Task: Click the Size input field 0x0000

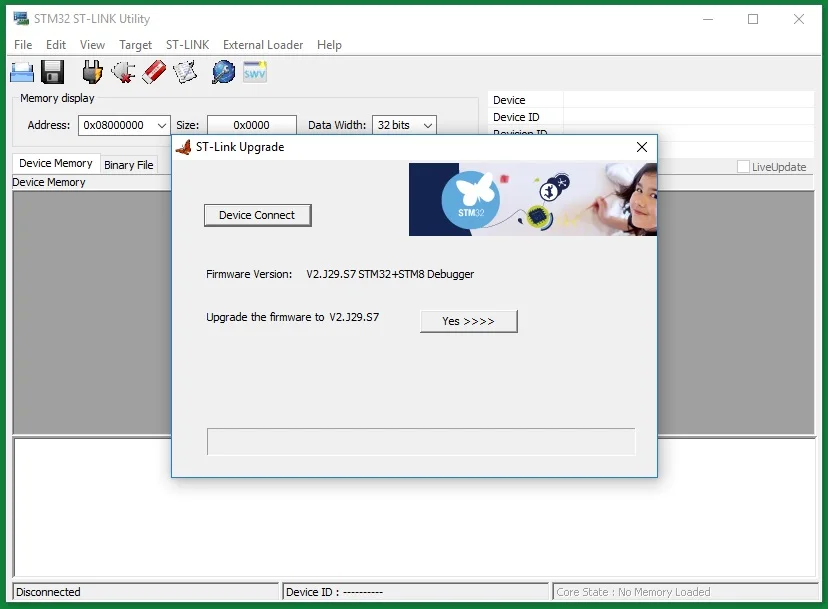Action: click(251, 126)
